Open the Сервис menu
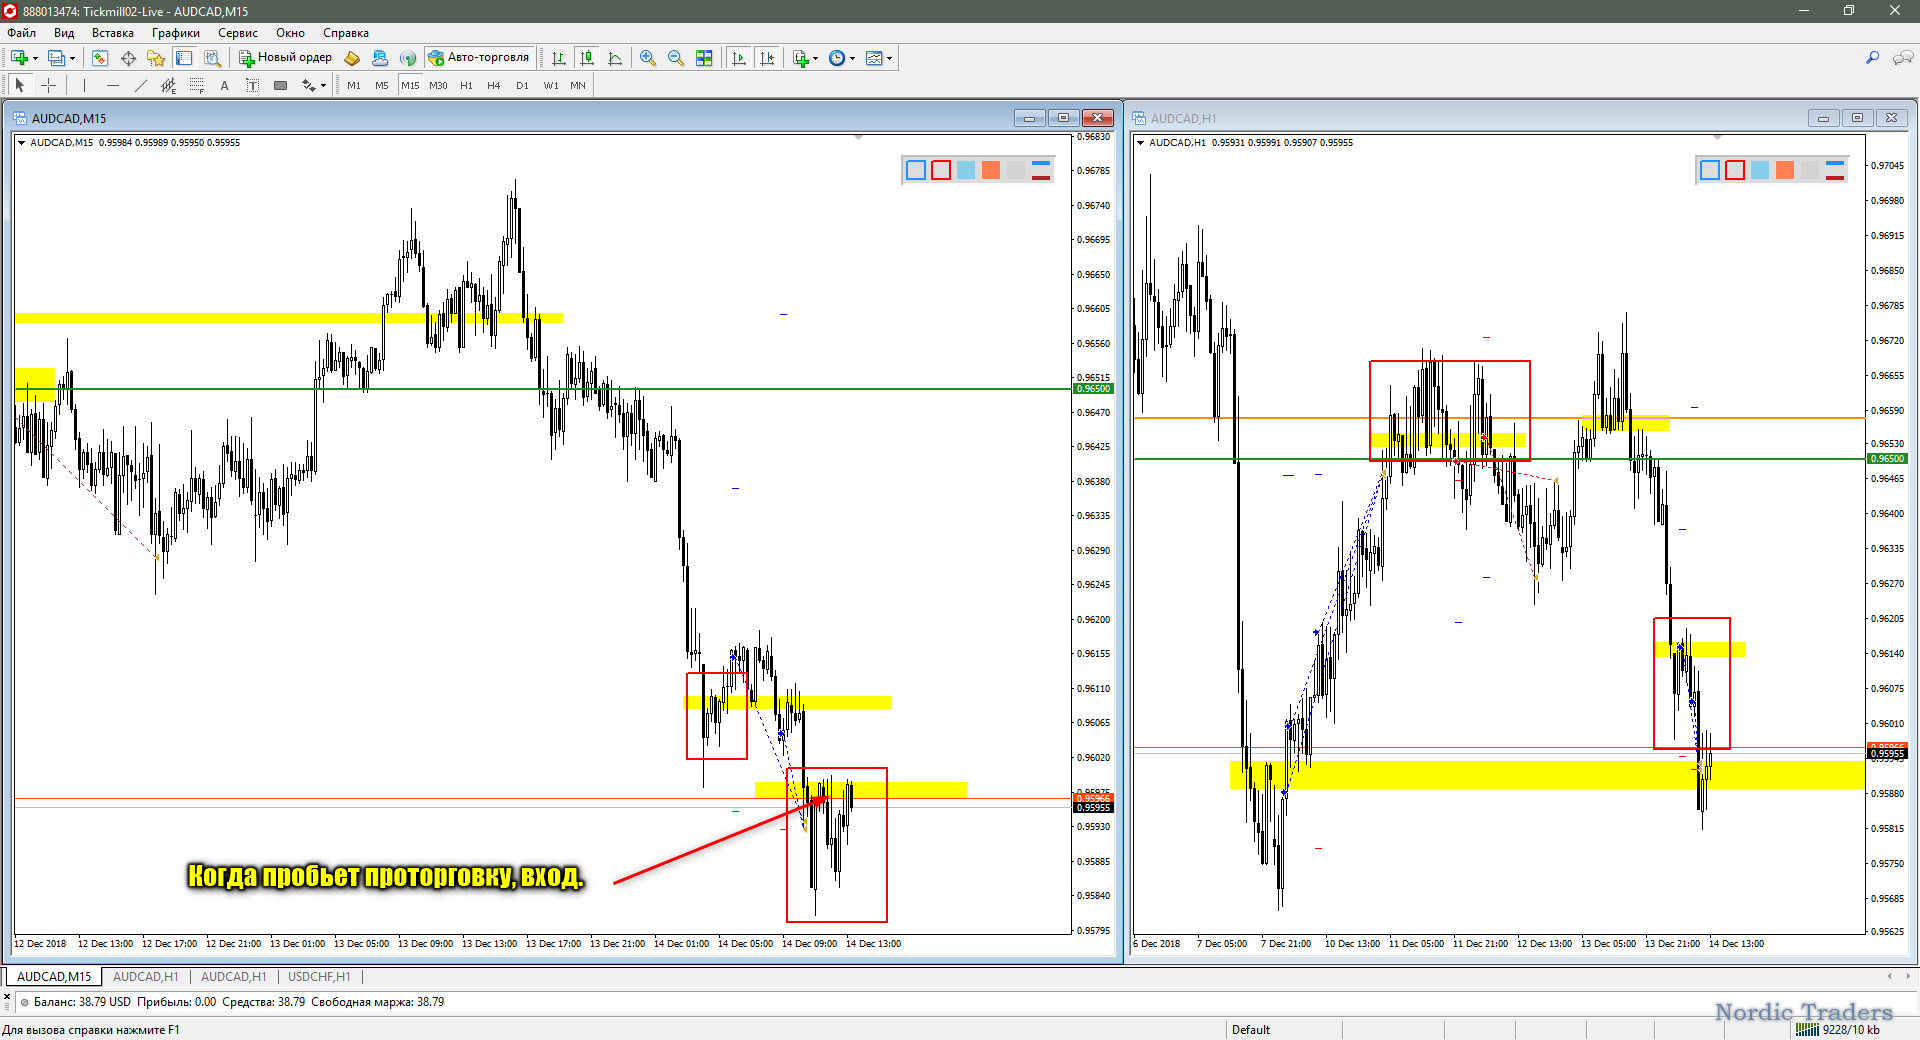This screenshot has height=1040, width=1920. [238, 33]
